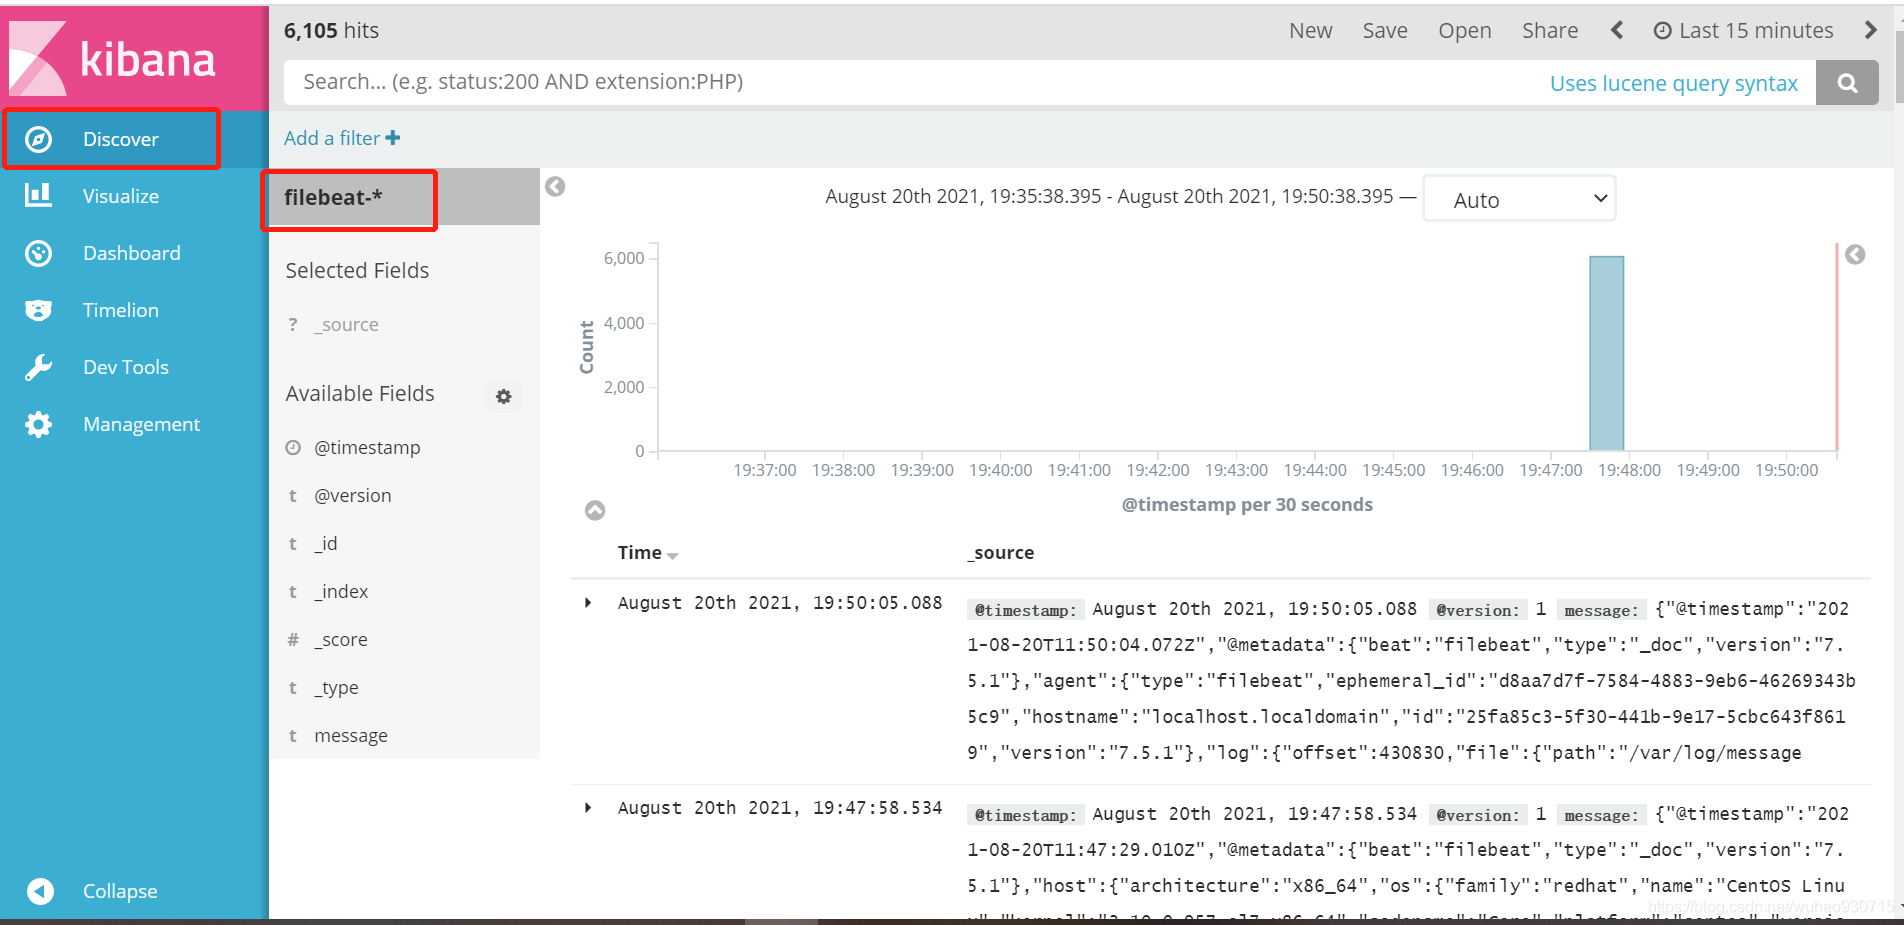Click the clock icon next to Last 15 minutes
1904x925 pixels.
tap(1662, 31)
